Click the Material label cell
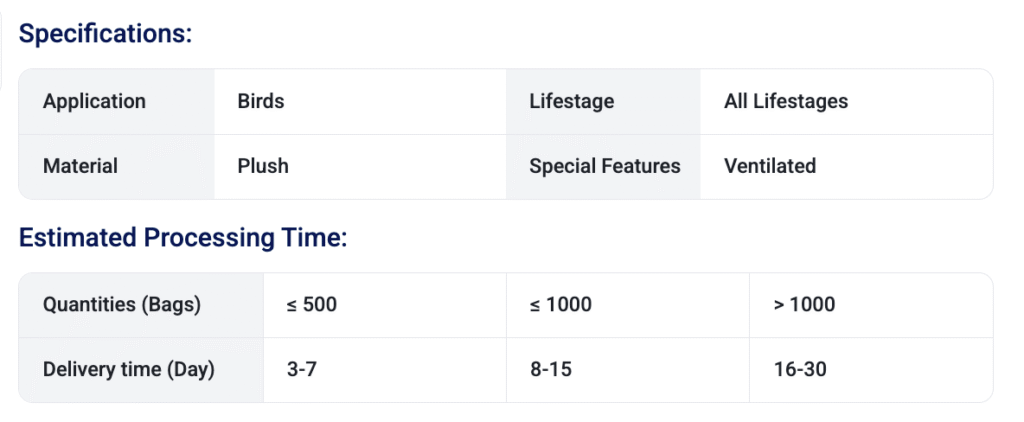The width and height of the screenshot is (1024, 422). [x=80, y=166]
